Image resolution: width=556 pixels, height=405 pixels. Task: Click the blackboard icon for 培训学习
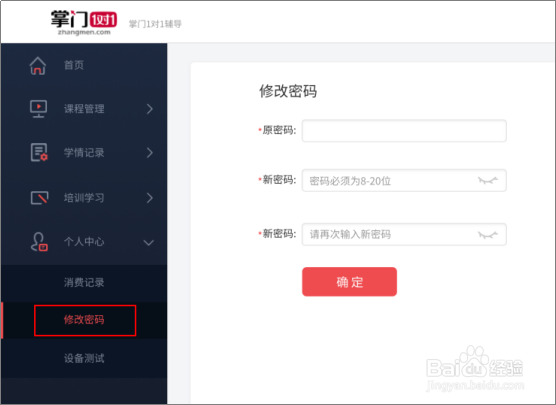pyautogui.click(x=39, y=198)
